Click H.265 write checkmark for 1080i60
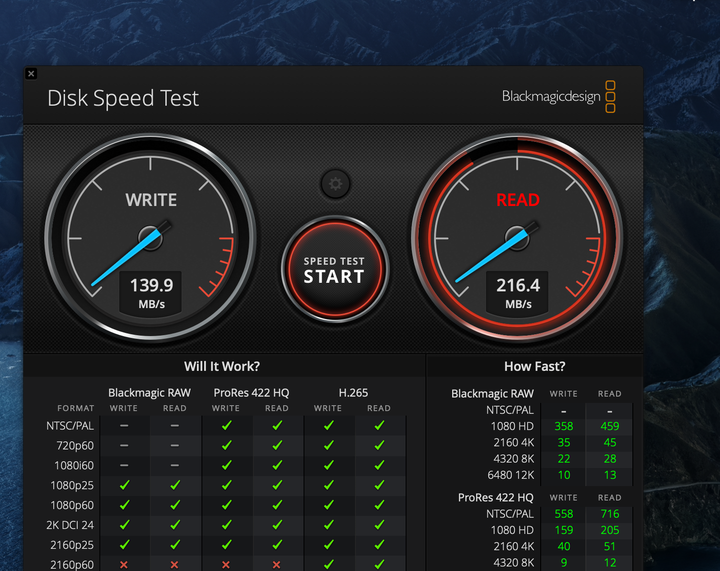720x571 pixels. (328, 465)
